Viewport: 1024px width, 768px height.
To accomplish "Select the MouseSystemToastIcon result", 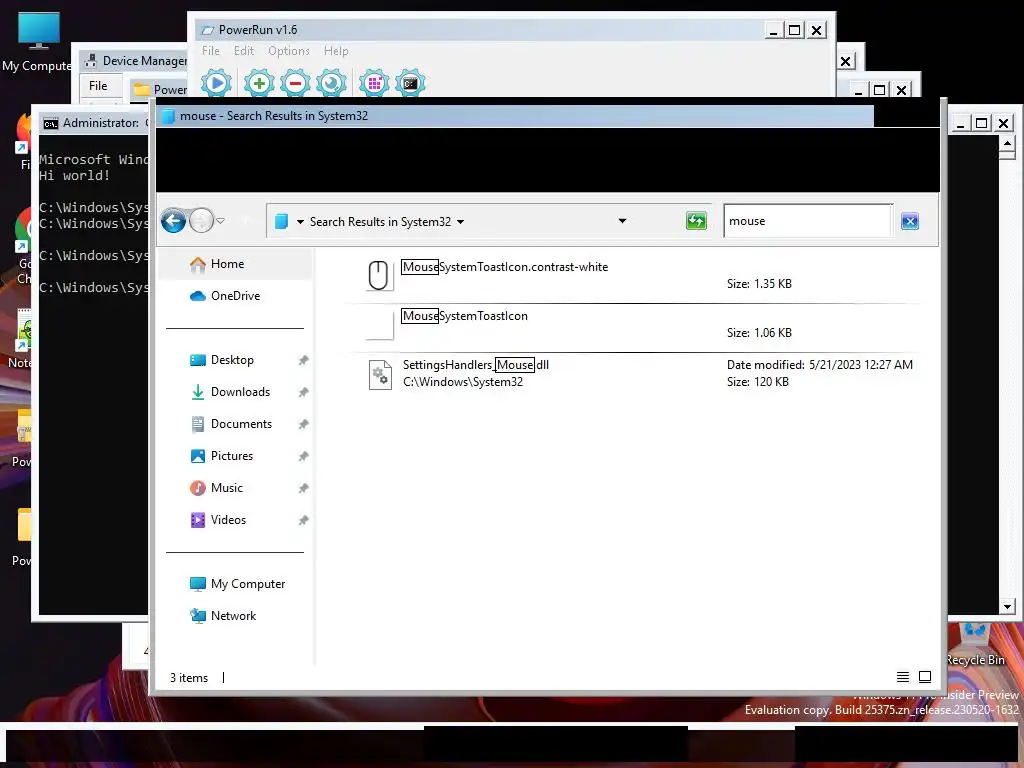I will [633, 324].
